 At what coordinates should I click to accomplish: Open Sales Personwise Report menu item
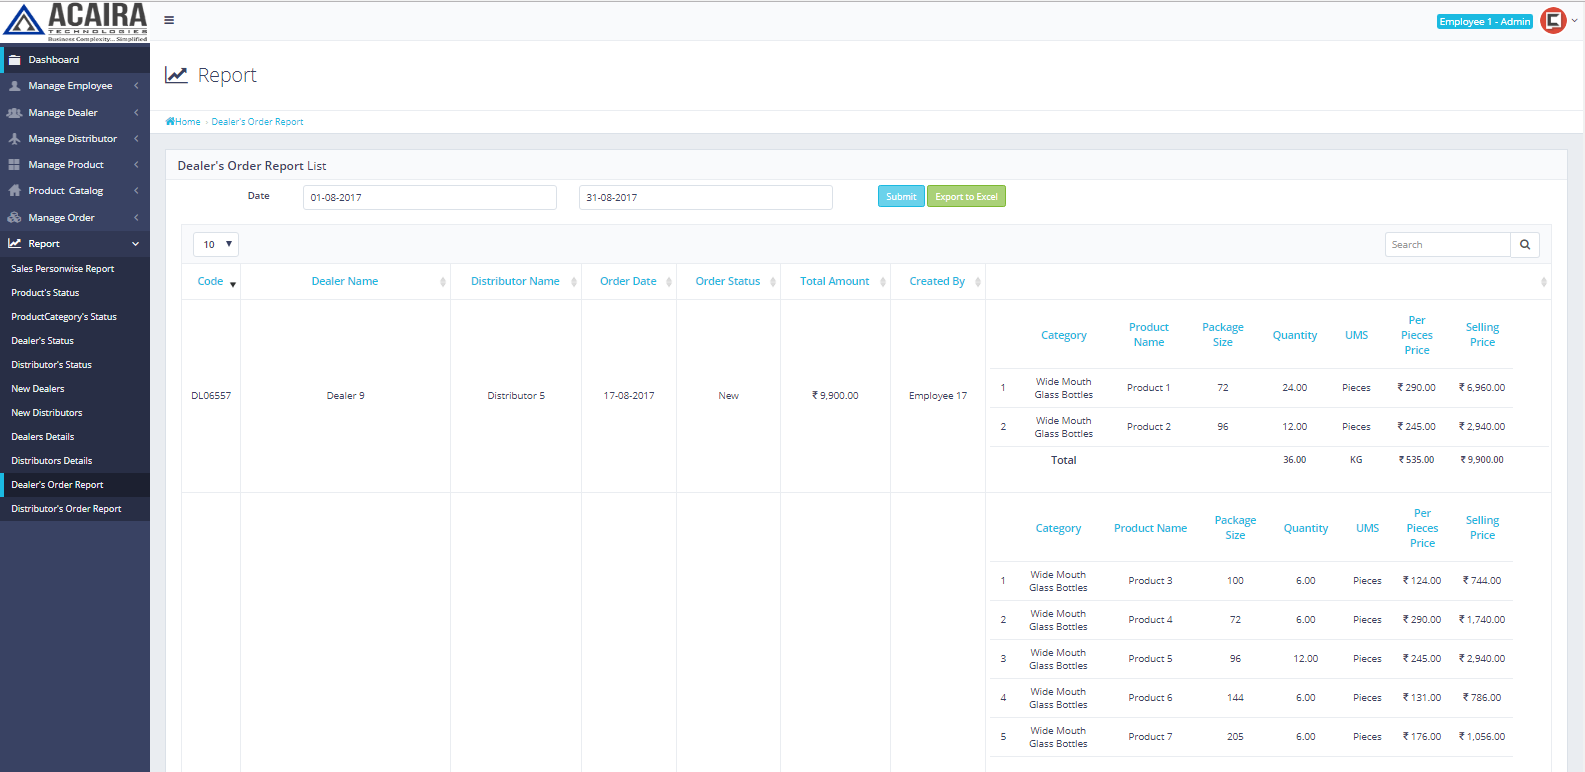pos(62,269)
